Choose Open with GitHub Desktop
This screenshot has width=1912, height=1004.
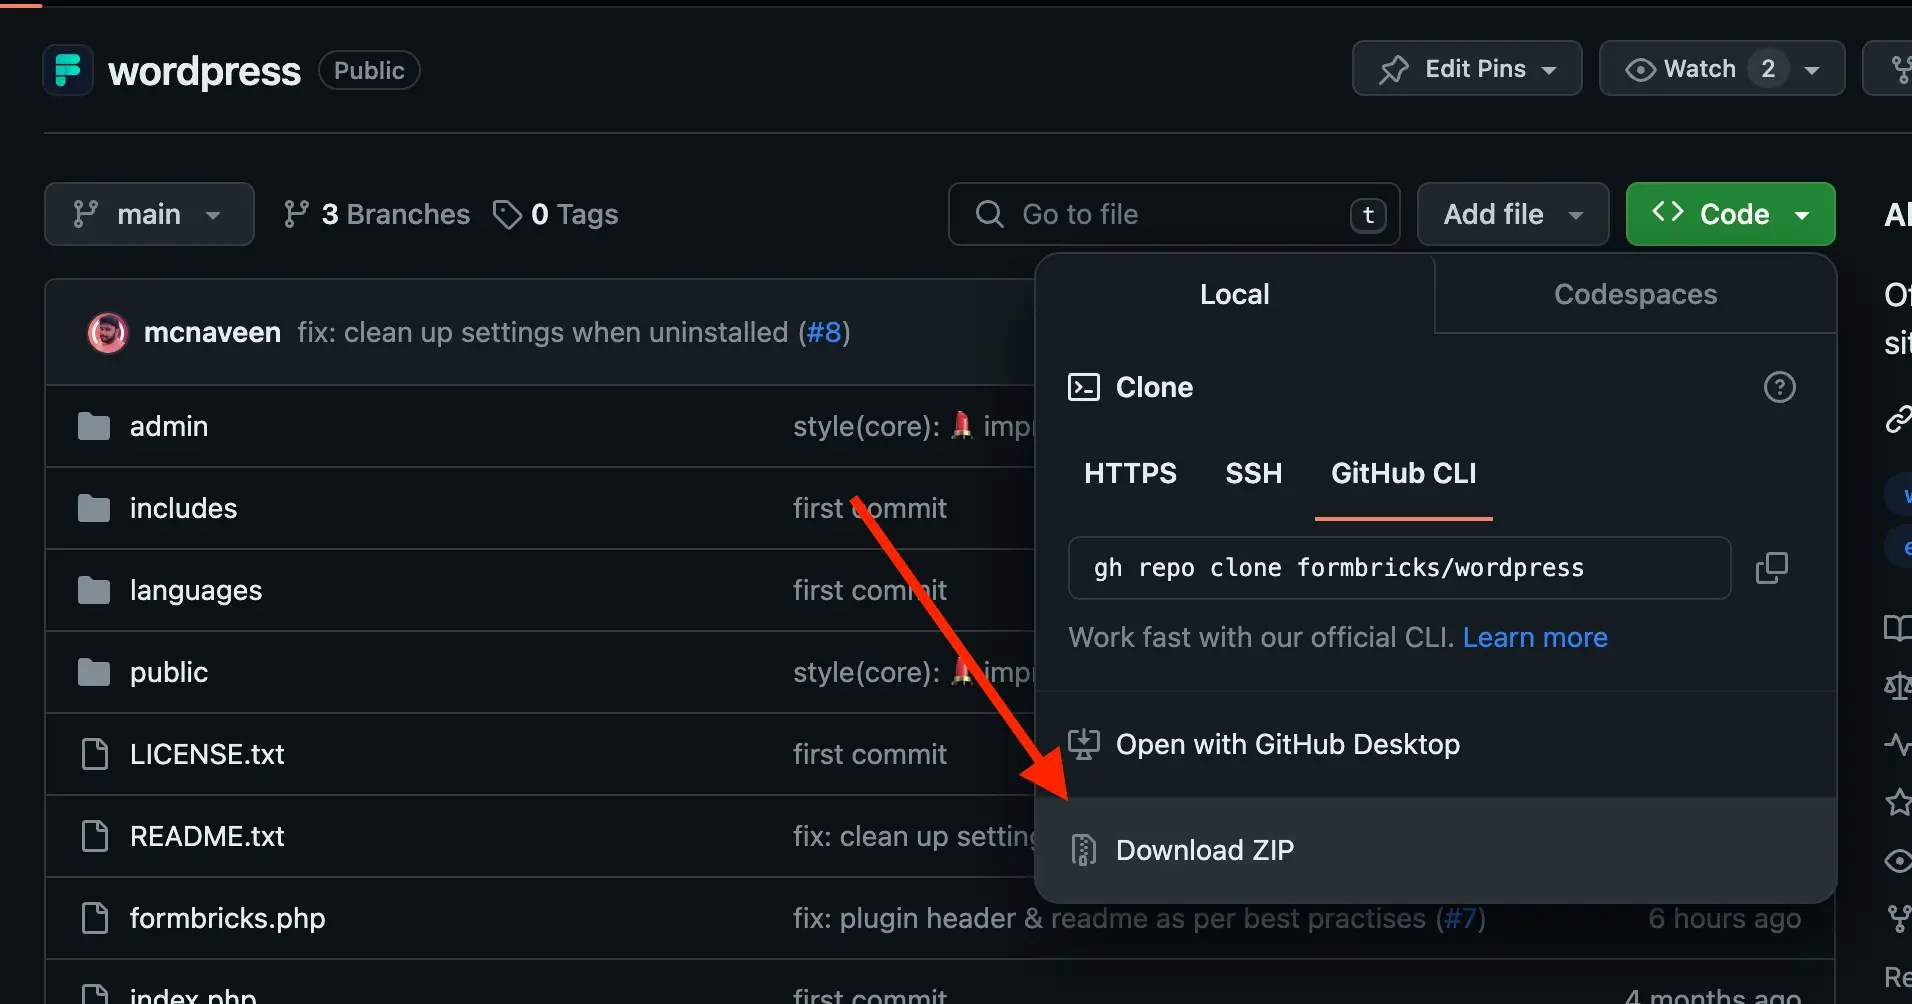[x=1435, y=744]
